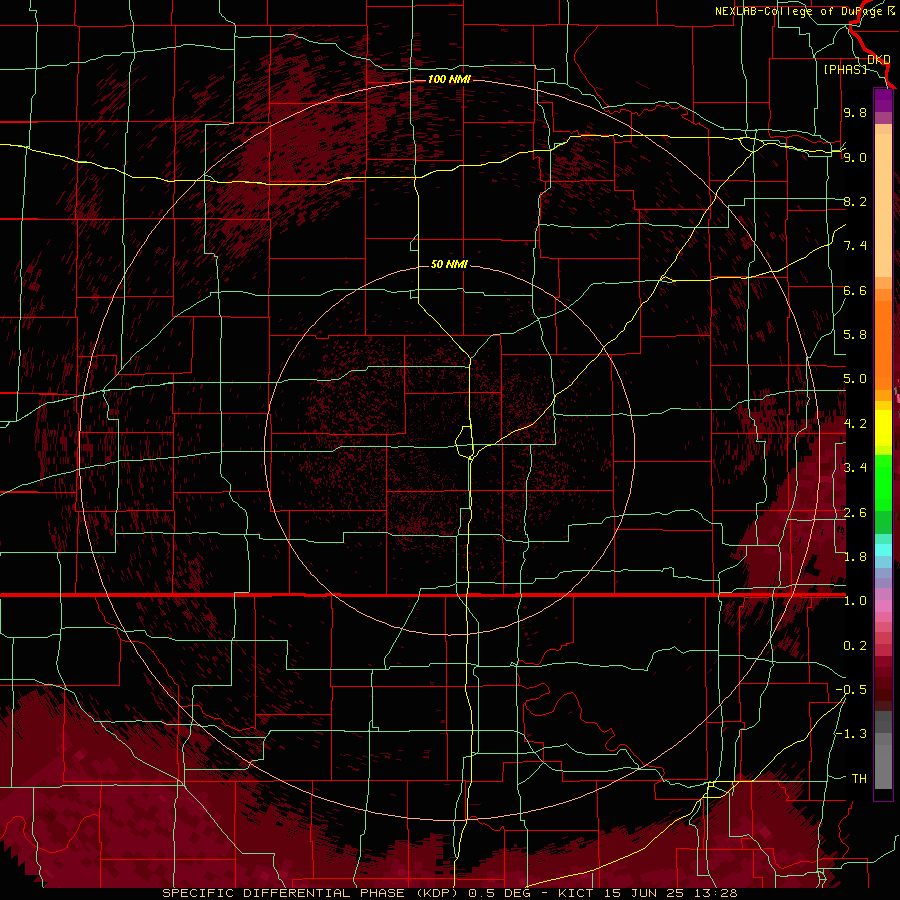Click the 6.6 value on color scale
This screenshot has height=900, width=900.
tap(855, 290)
